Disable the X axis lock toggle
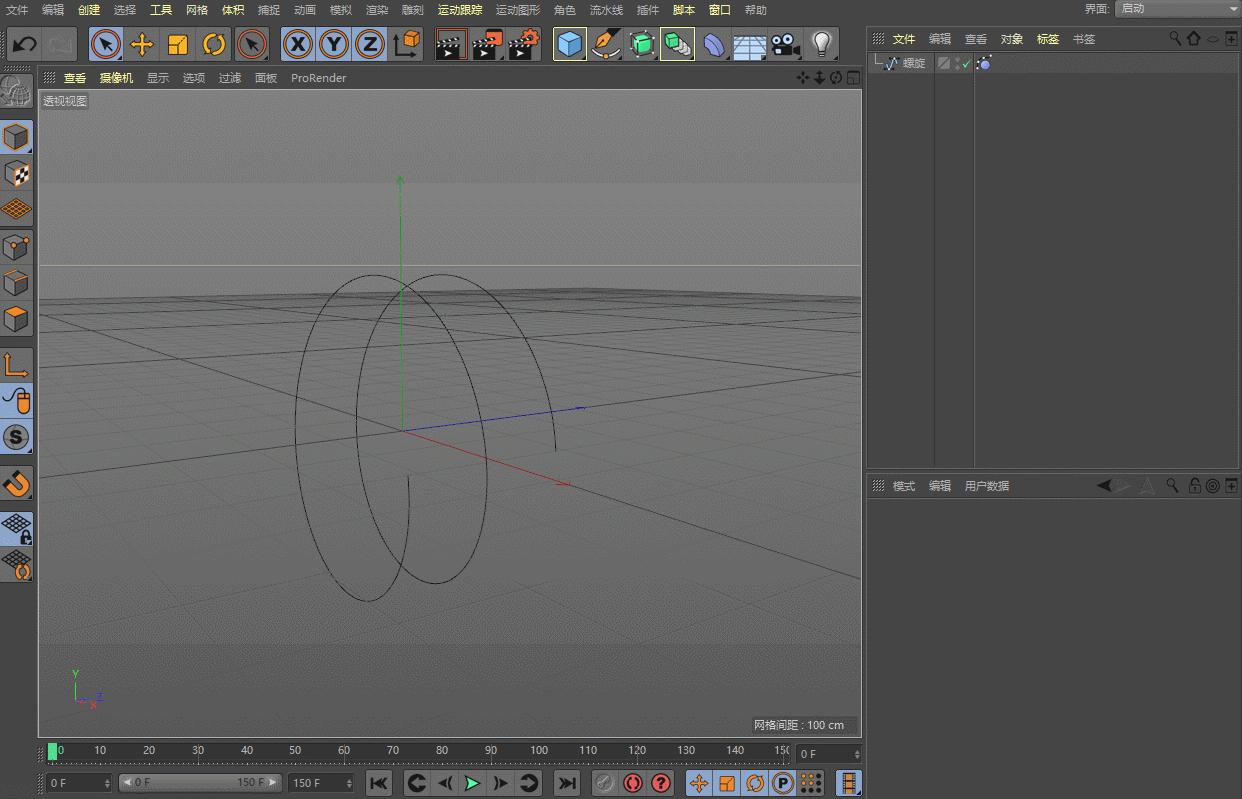 [297, 44]
